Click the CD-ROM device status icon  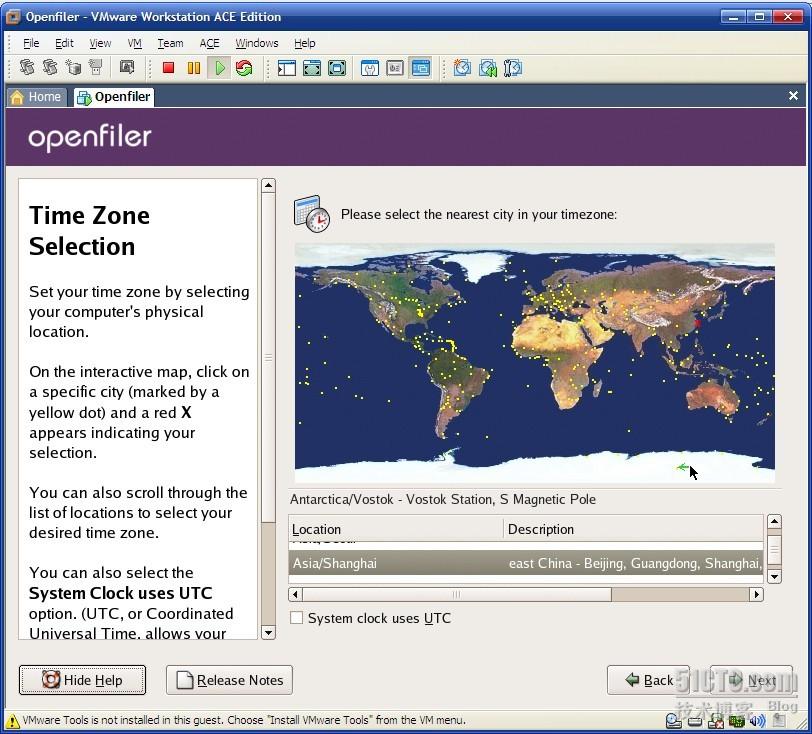673,721
